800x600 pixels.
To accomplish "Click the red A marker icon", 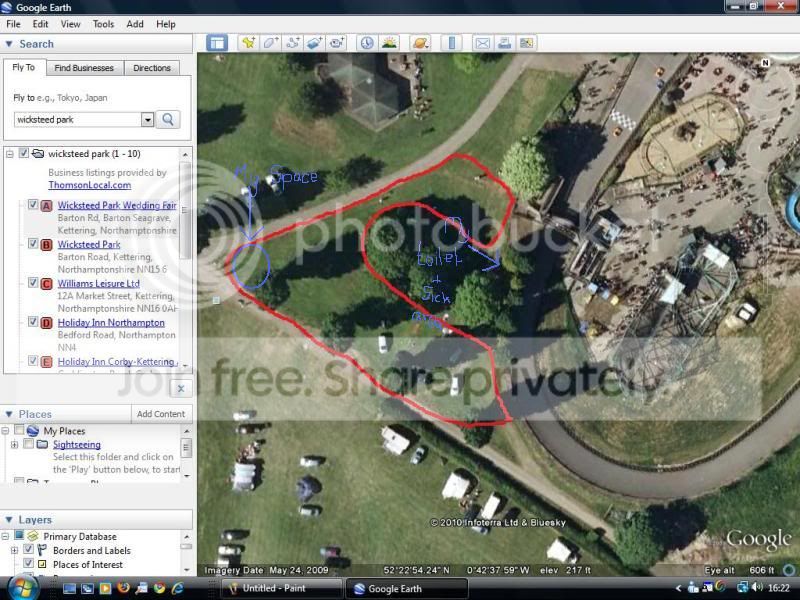I will (x=46, y=206).
